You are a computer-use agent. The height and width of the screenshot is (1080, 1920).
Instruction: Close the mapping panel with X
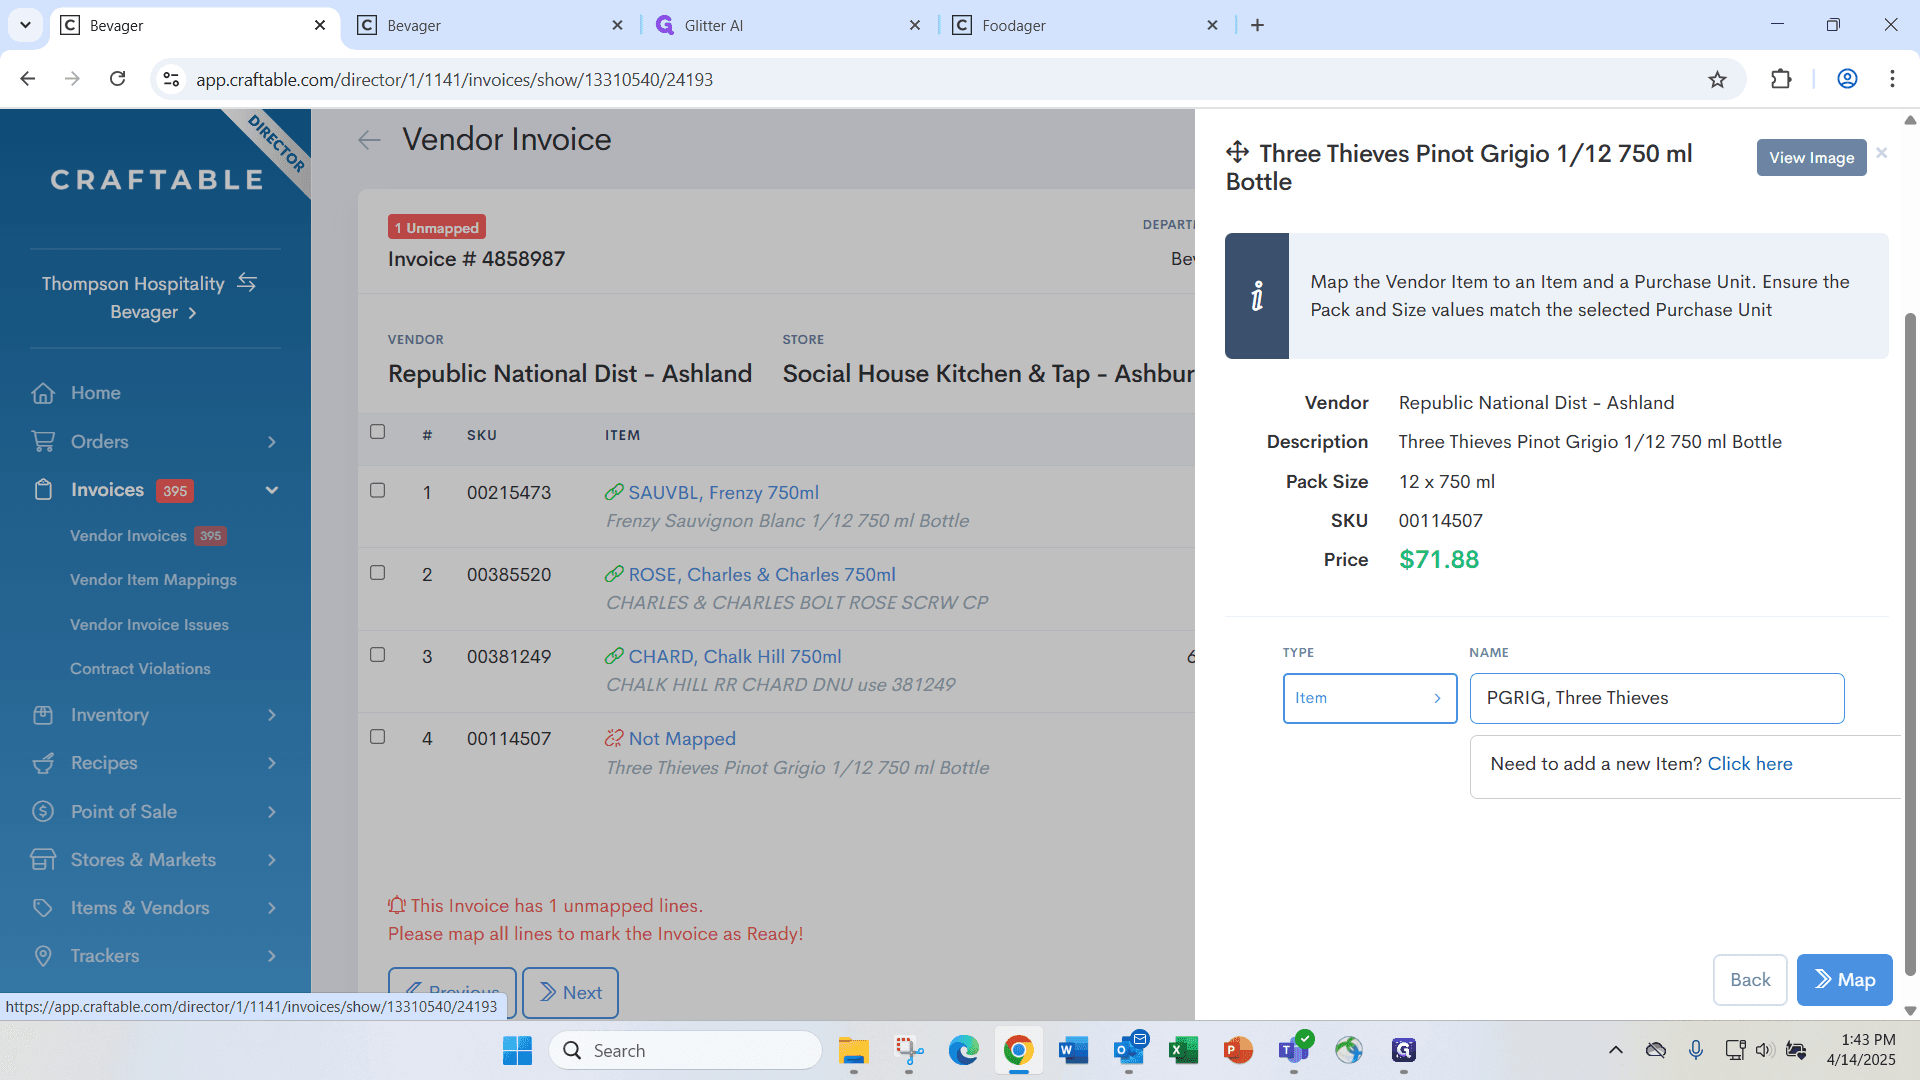coord(1882,153)
